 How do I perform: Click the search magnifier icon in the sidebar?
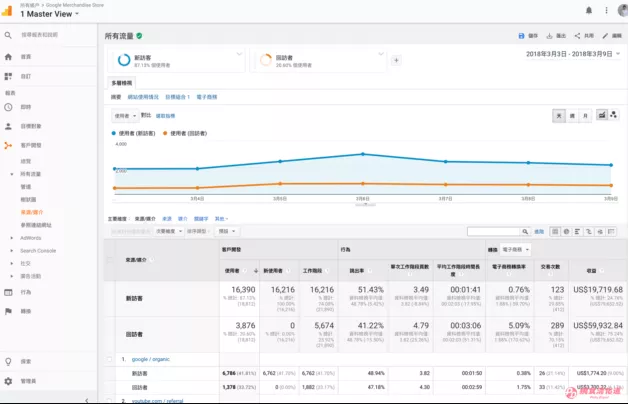pos(8,35)
